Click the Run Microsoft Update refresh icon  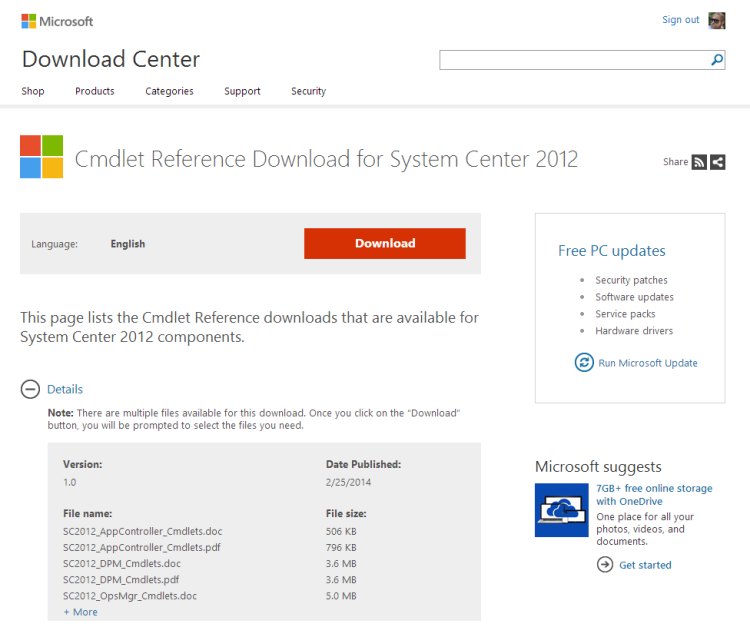click(x=584, y=363)
